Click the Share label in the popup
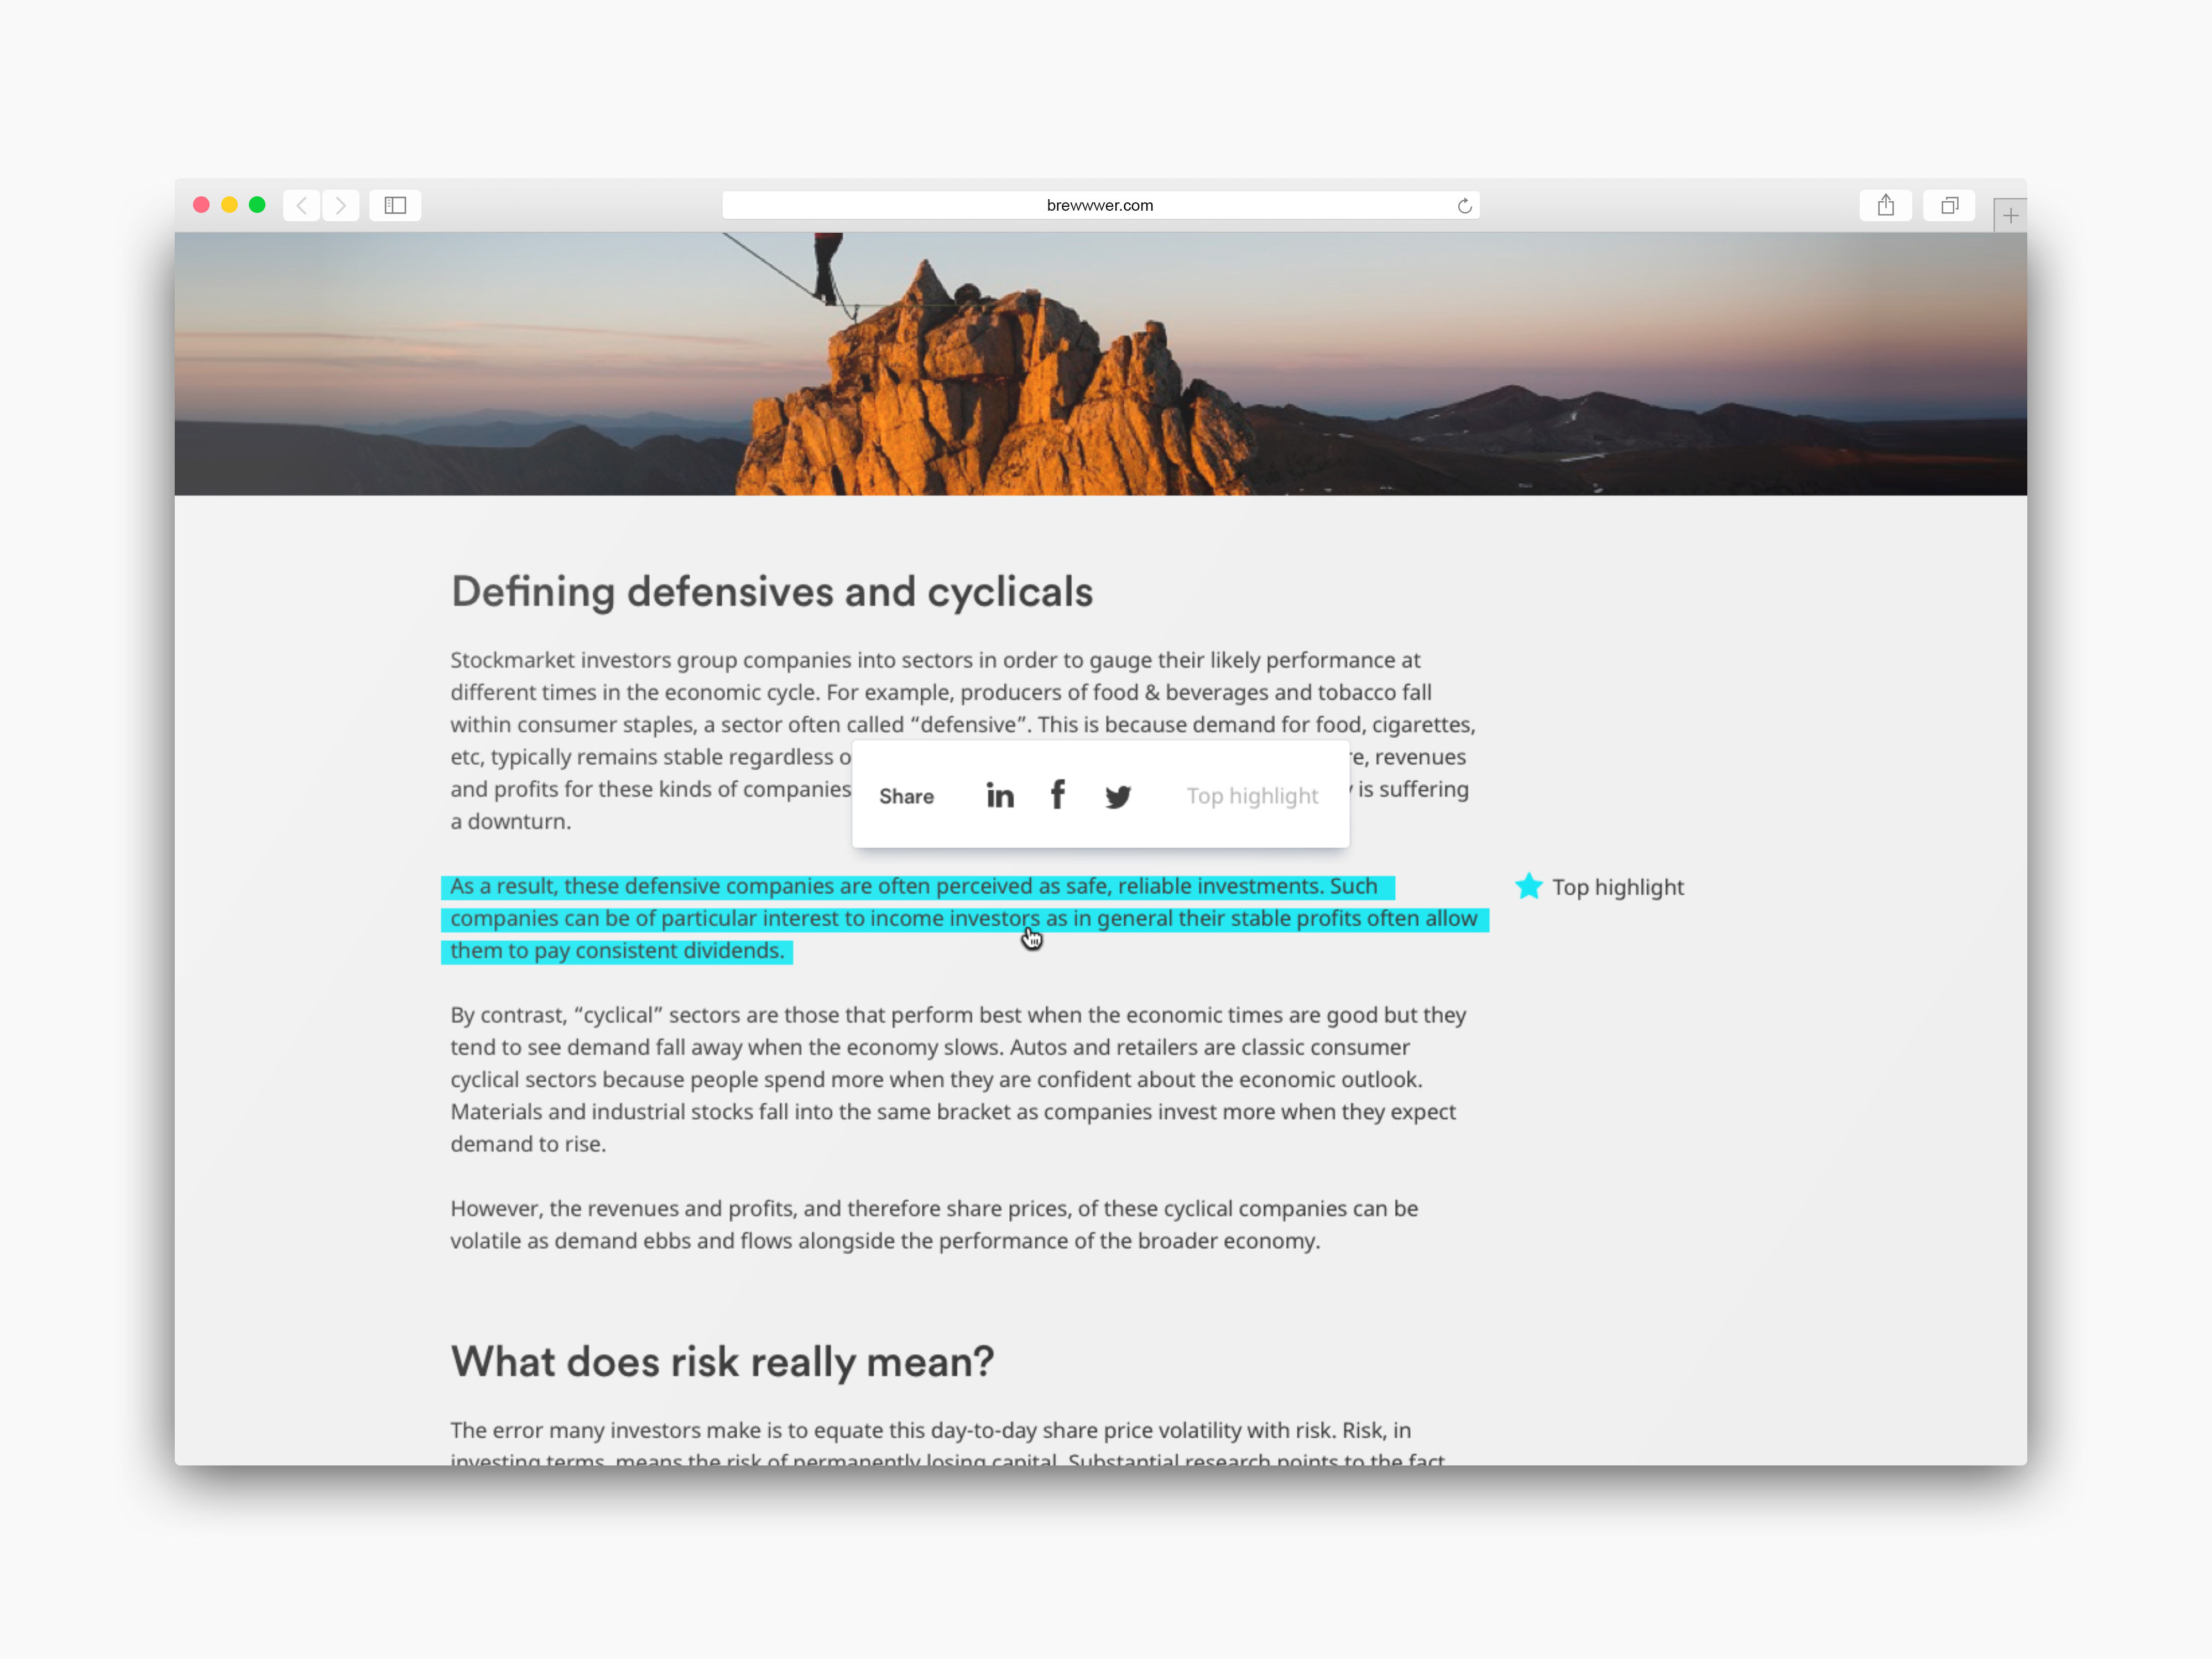The width and height of the screenshot is (2212, 1659). [x=906, y=797]
